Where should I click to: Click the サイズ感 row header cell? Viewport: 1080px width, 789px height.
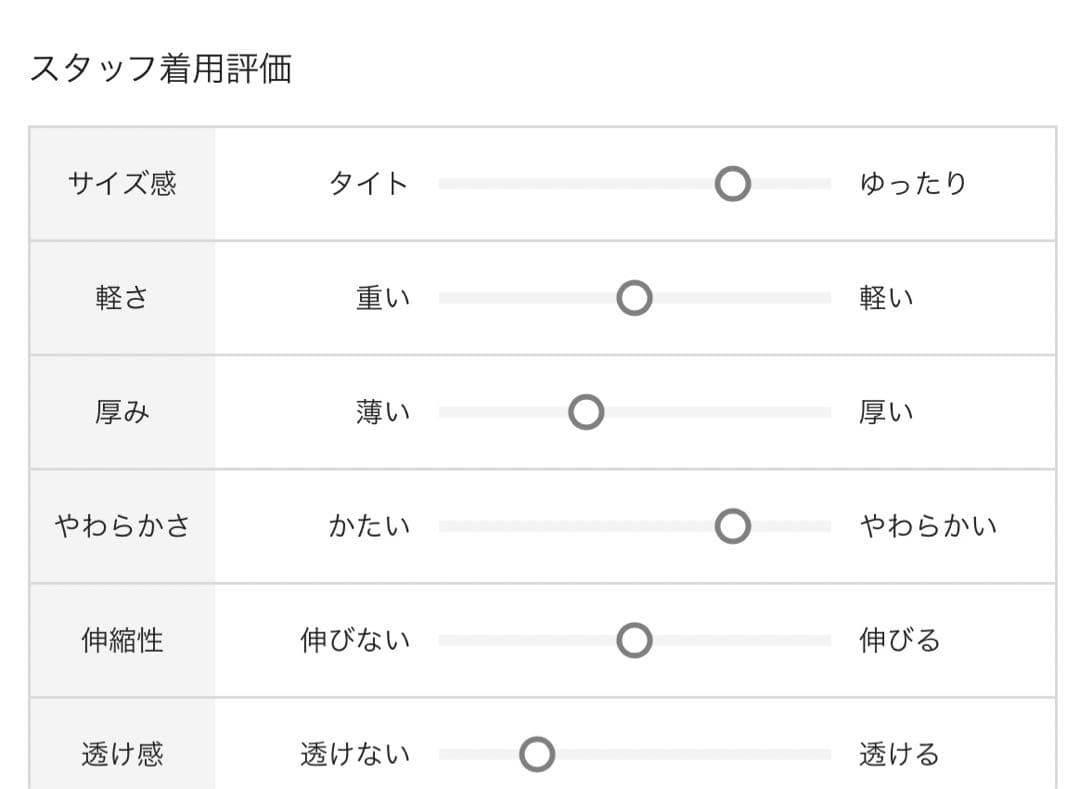click(x=121, y=184)
